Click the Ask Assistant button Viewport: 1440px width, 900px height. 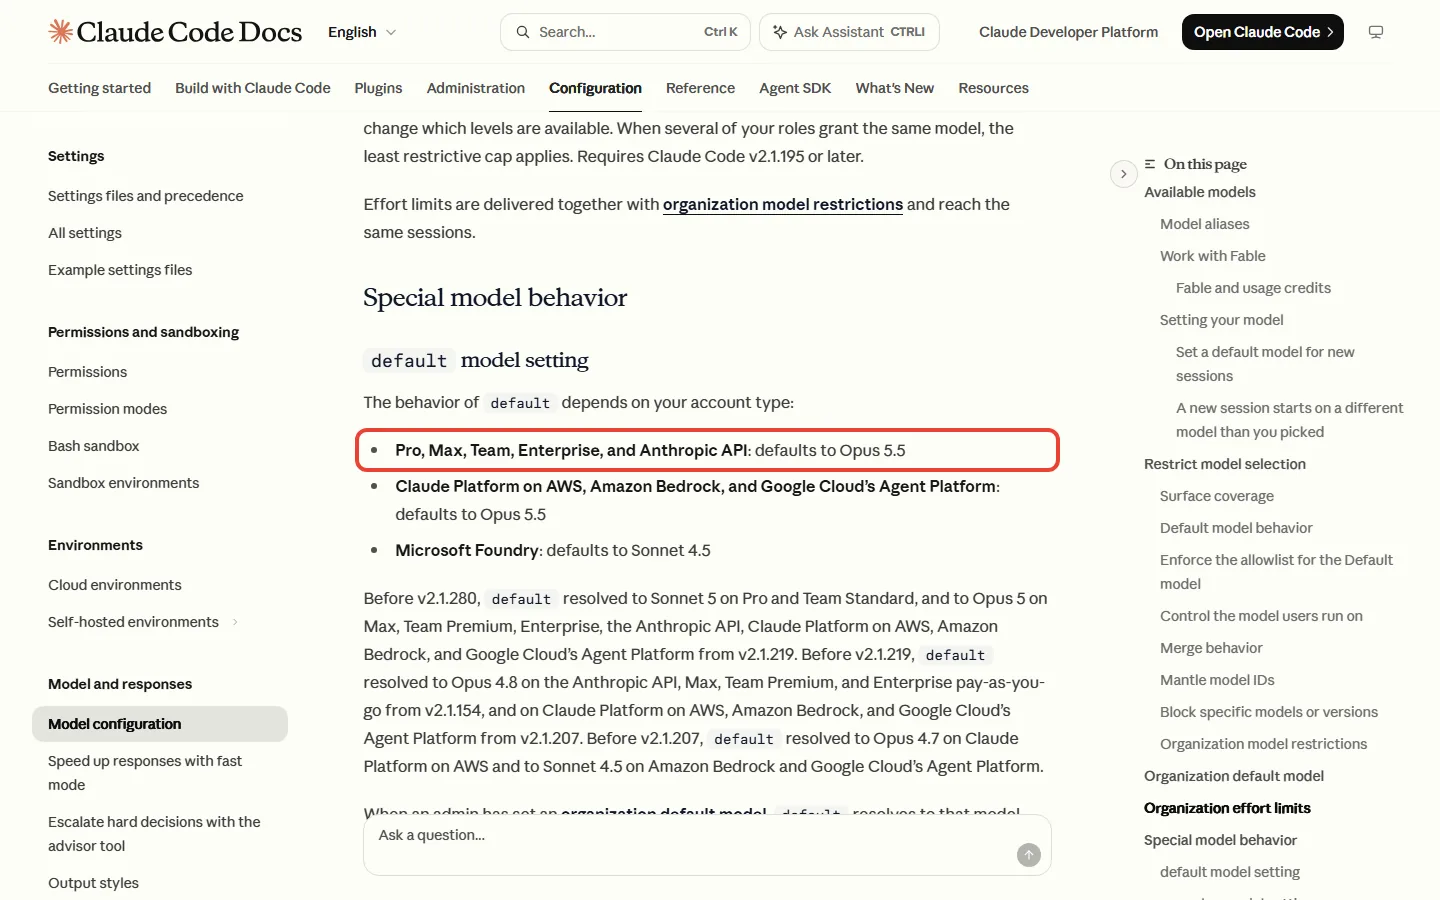click(849, 32)
